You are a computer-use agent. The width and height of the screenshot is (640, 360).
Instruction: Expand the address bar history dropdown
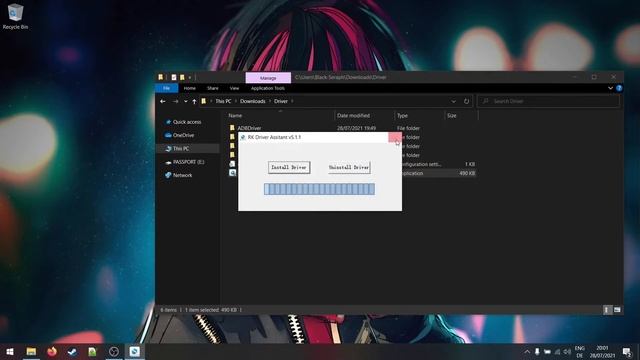[x=453, y=101]
